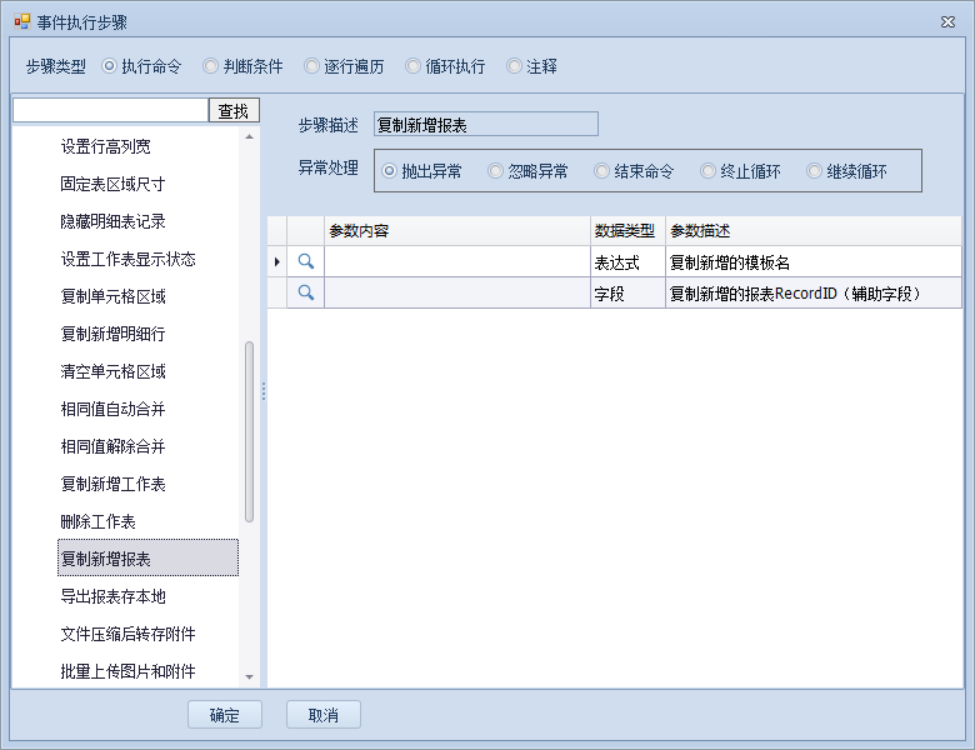
Task: Select the 逐行遍历 step type option
Action: (312, 67)
